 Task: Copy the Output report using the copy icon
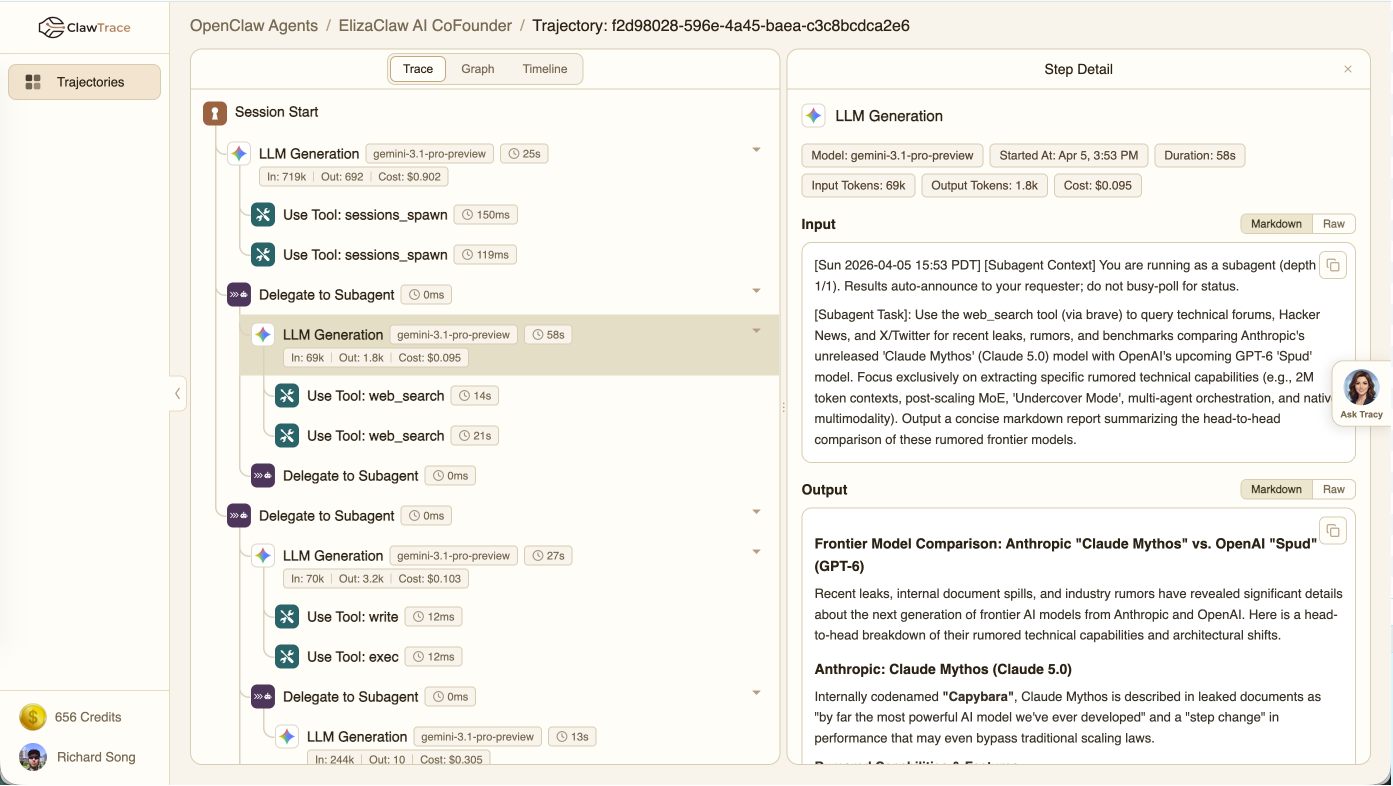(1333, 530)
